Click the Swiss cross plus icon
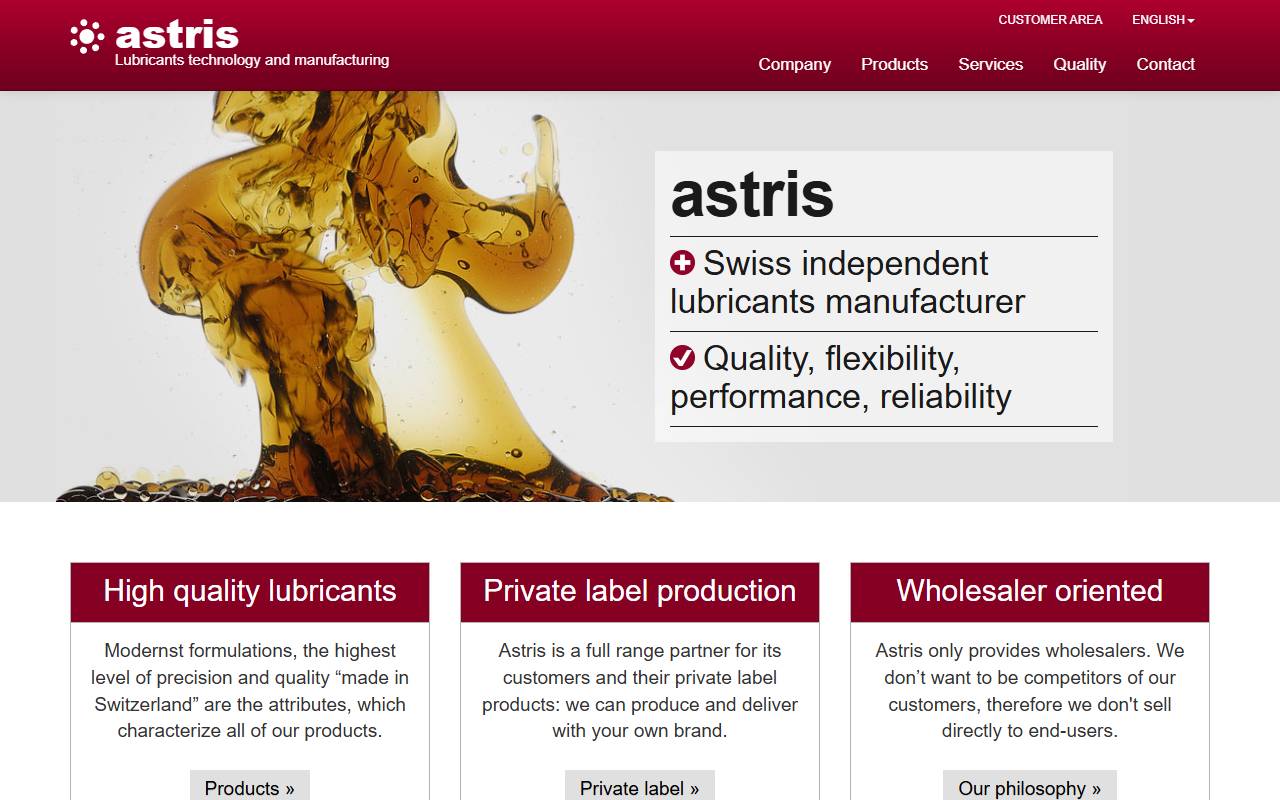Screen dimensions: 1280x800 (682, 263)
